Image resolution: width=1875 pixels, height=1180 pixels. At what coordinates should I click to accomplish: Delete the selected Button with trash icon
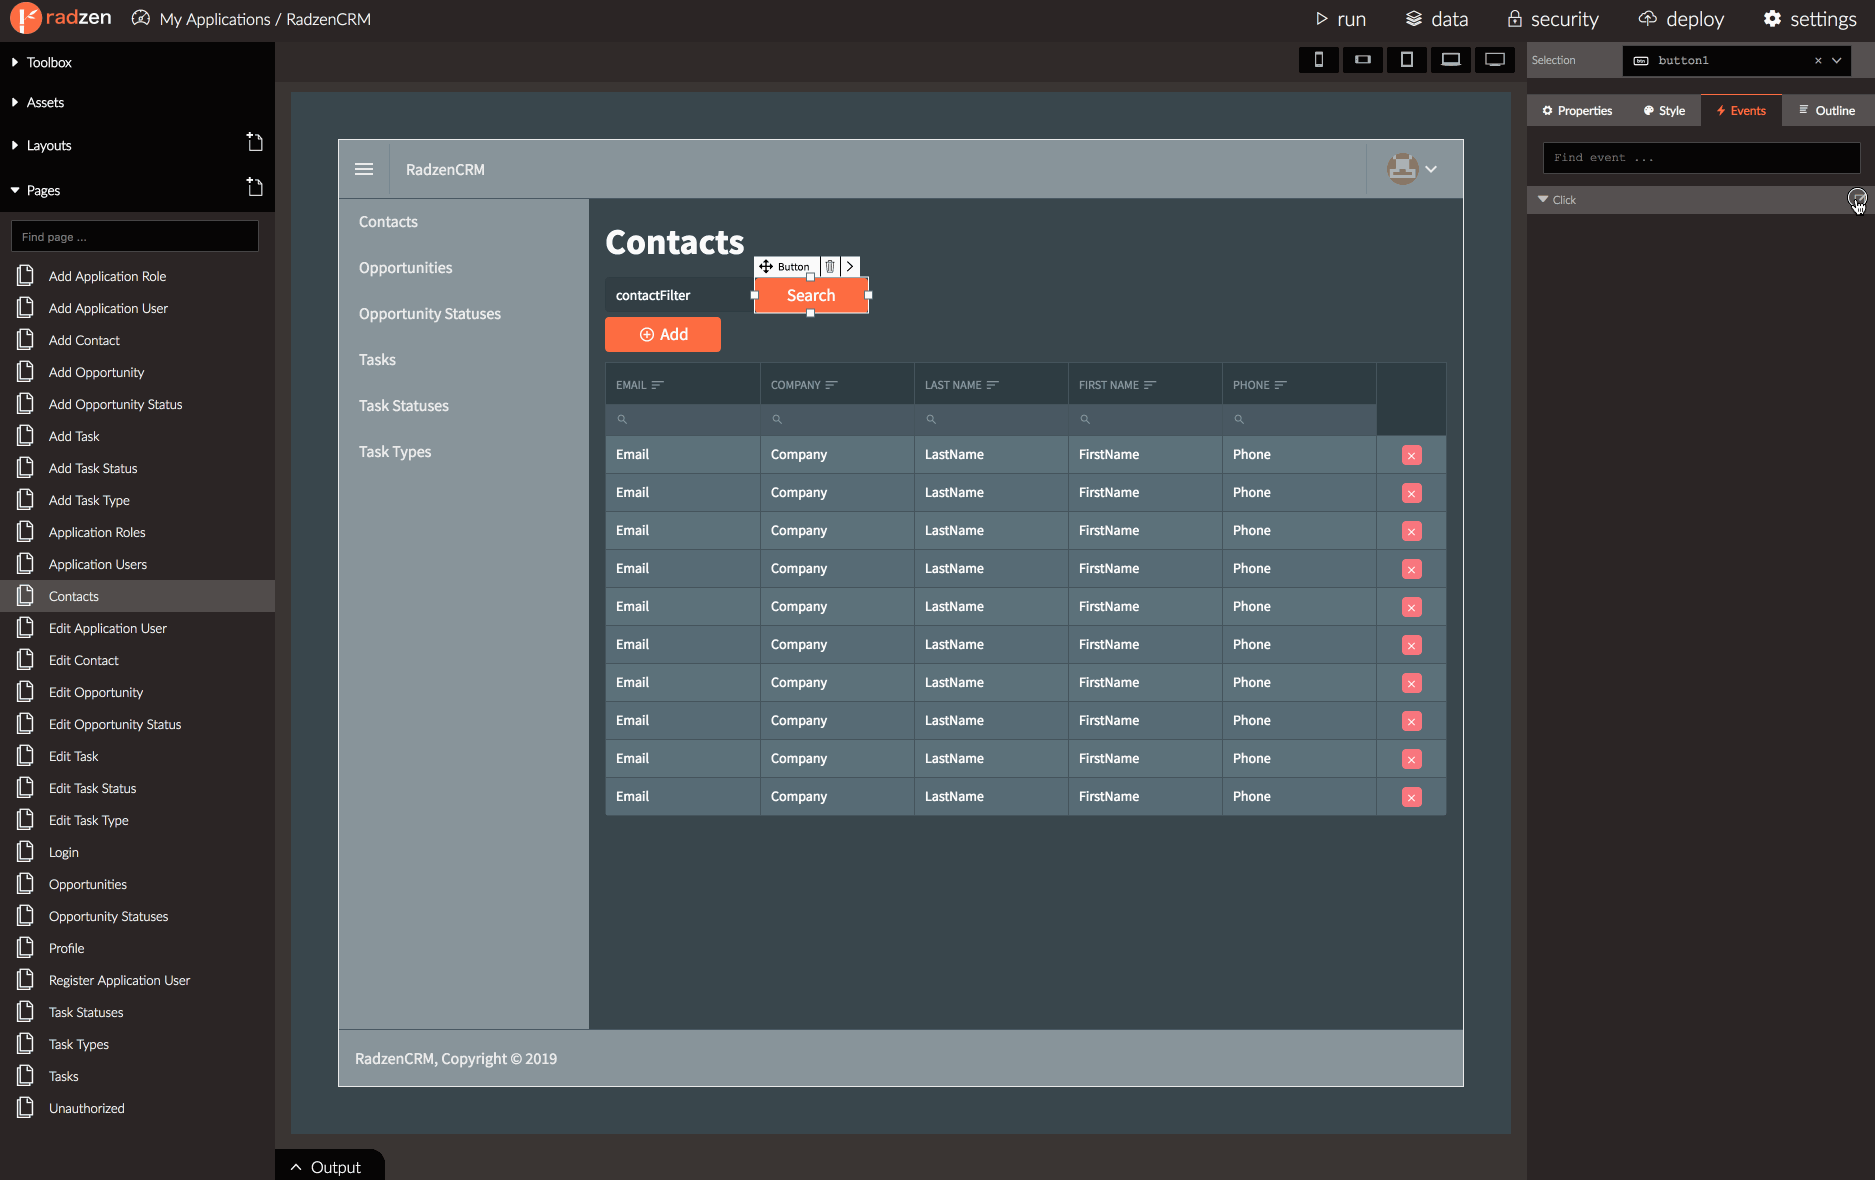(x=830, y=266)
